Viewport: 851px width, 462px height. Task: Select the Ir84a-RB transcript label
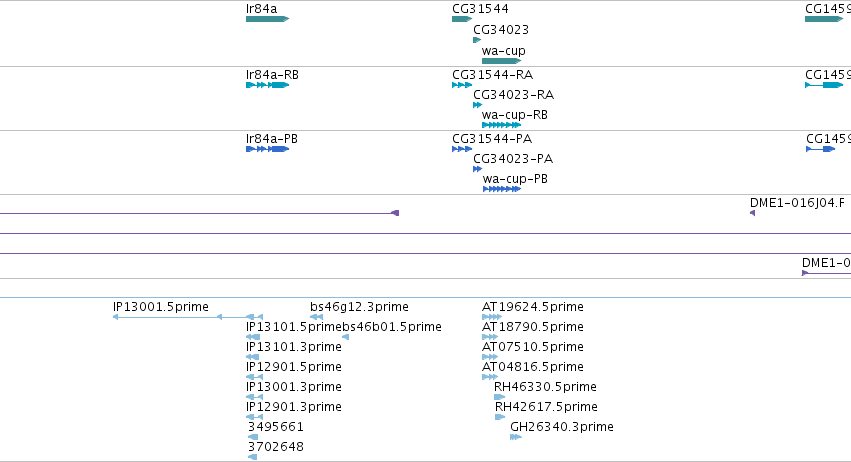tap(272, 75)
